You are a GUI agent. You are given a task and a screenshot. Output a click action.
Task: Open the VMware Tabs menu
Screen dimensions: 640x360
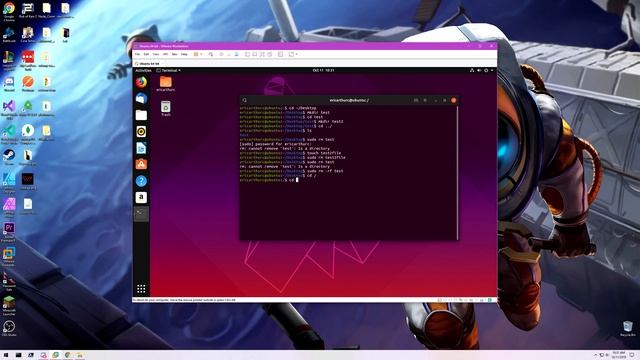[174, 54]
